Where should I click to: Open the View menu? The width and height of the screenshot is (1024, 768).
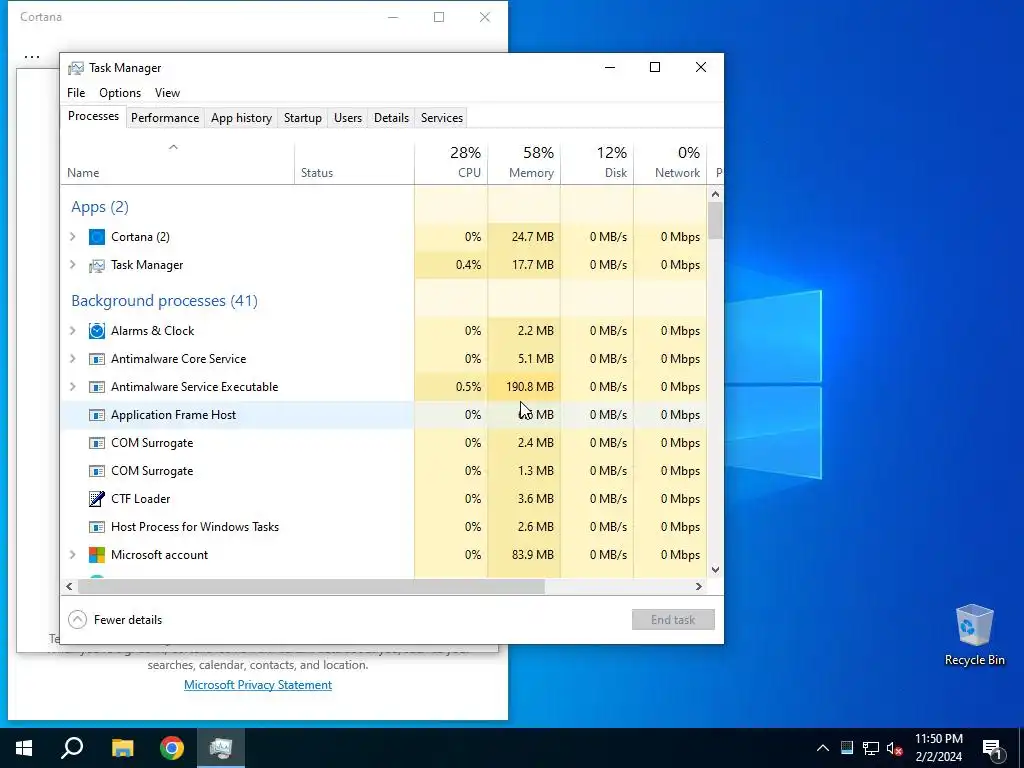(167, 93)
